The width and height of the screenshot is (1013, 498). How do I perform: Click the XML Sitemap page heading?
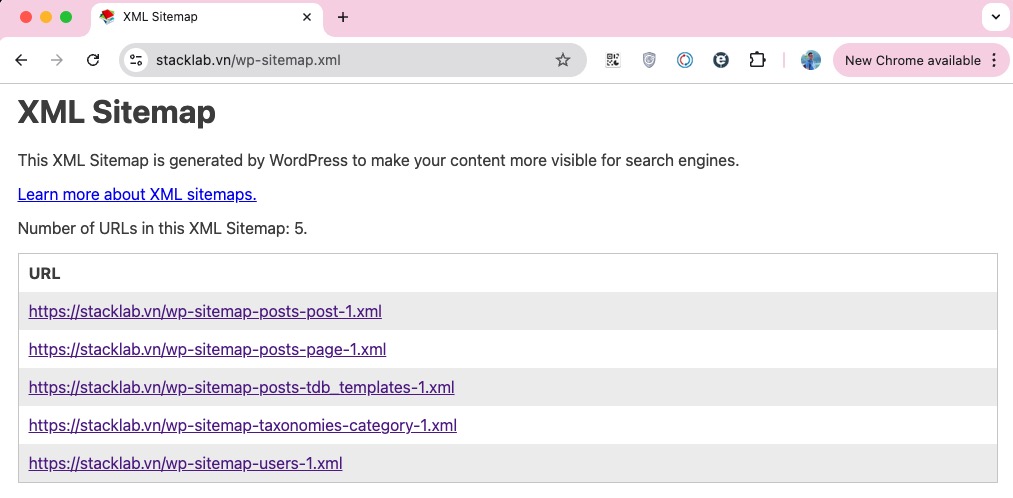(x=116, y=112)
